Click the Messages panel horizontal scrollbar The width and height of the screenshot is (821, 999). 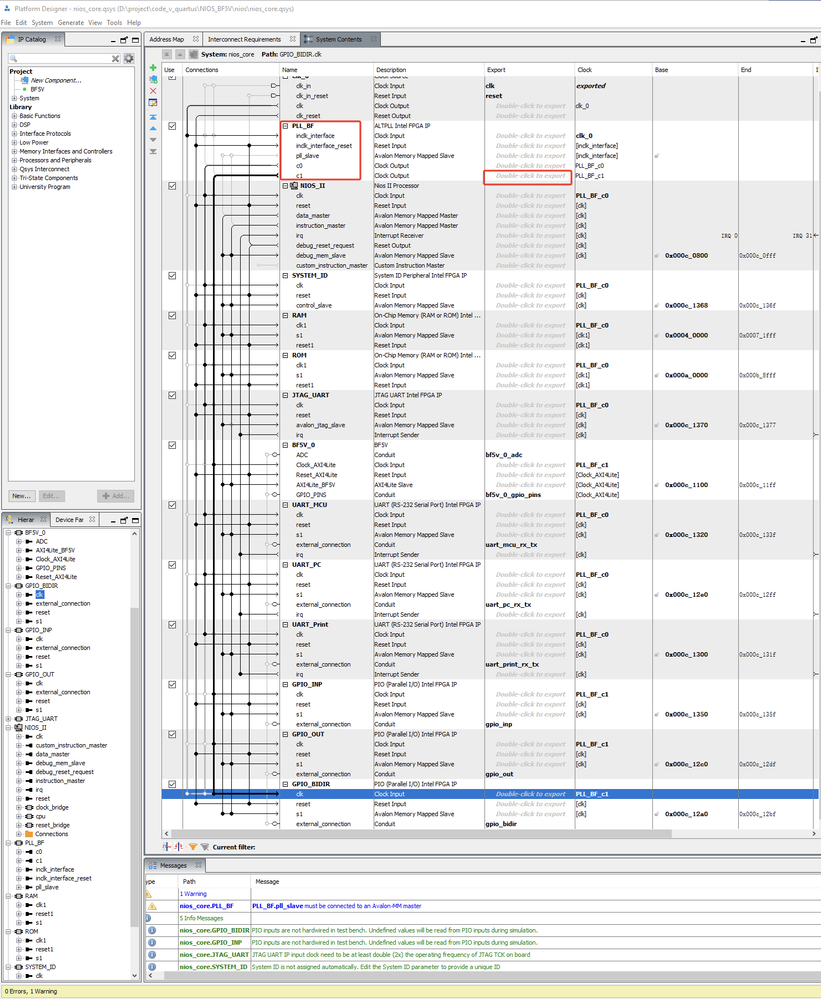tap(490, 975)
